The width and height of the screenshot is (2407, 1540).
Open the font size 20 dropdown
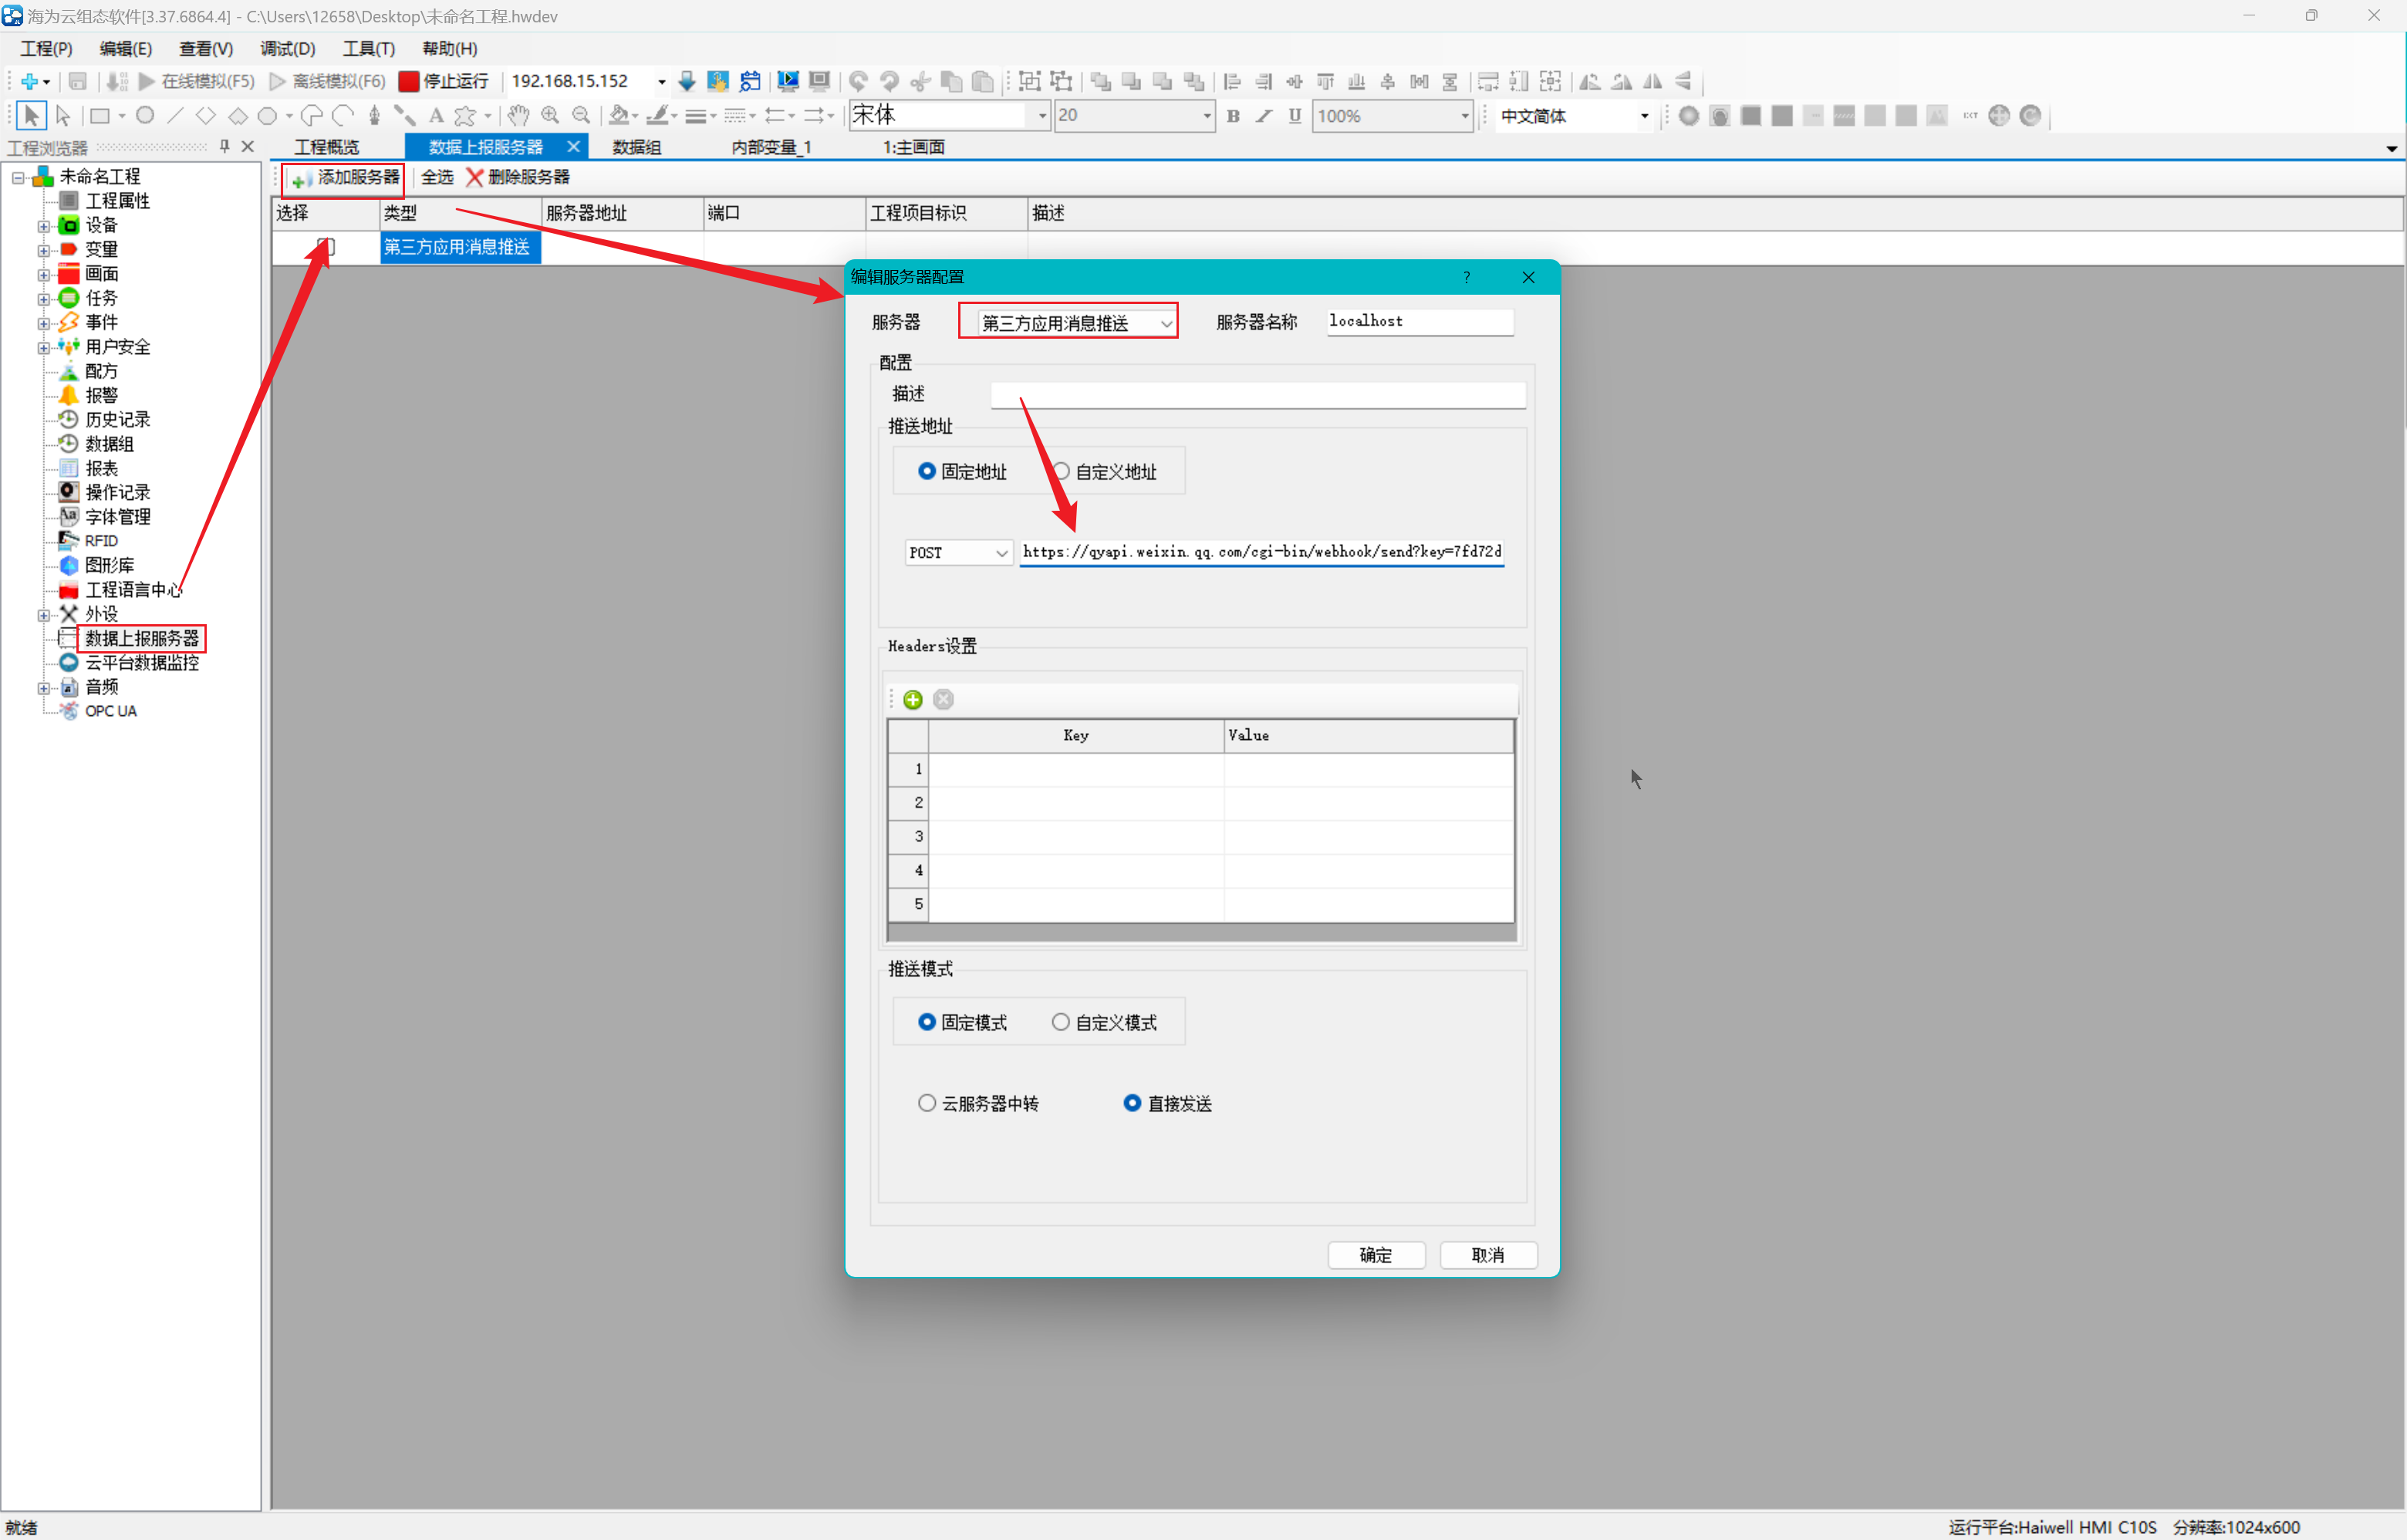(1206, 116)
